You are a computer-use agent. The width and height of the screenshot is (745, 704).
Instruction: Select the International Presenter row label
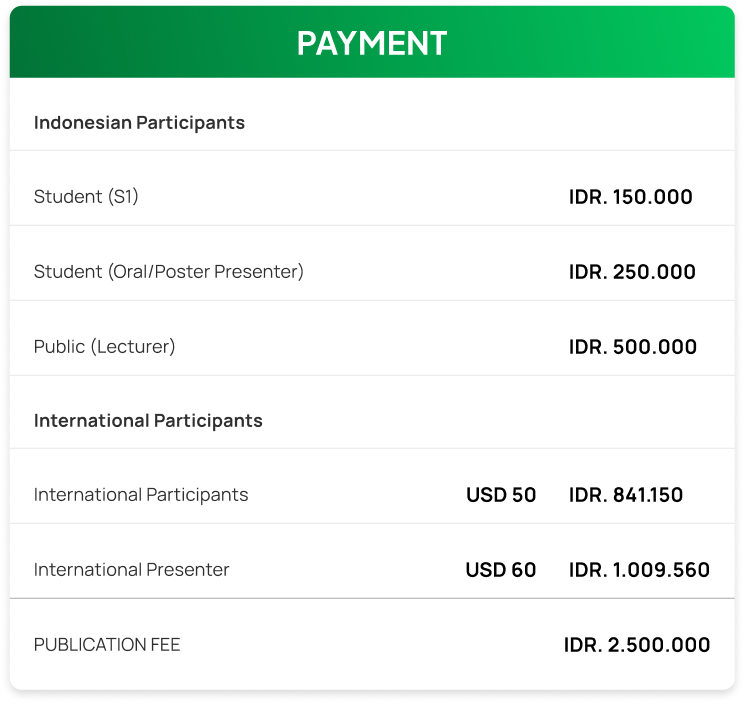pos(131,570)
